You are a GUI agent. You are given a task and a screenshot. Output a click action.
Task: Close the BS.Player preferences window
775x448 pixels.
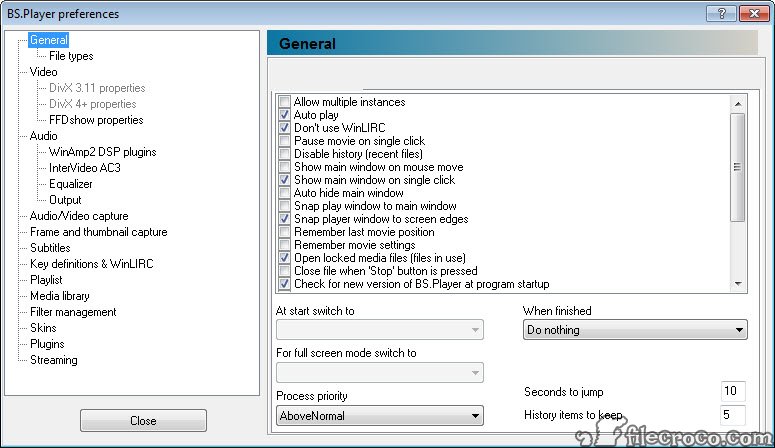pos(754,13)
